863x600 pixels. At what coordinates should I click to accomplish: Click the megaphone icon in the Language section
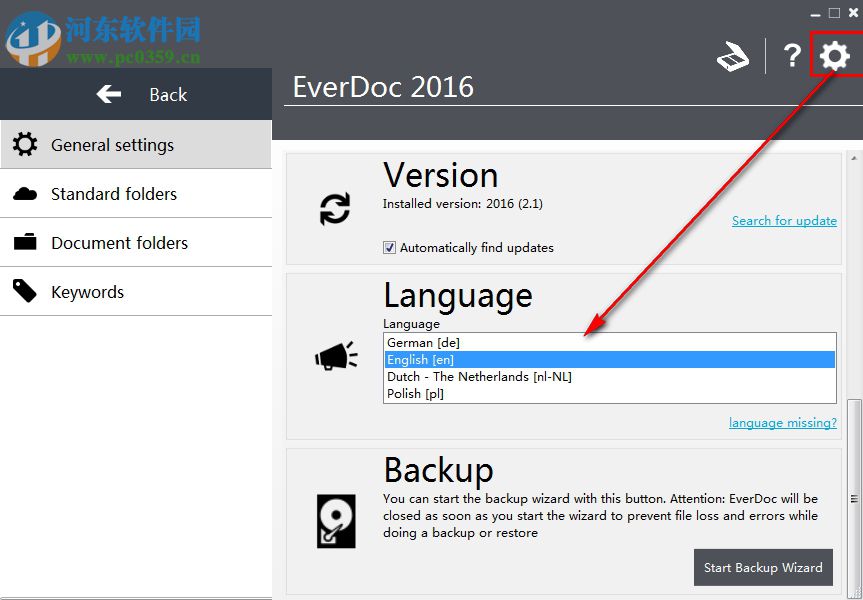[335, 355]
